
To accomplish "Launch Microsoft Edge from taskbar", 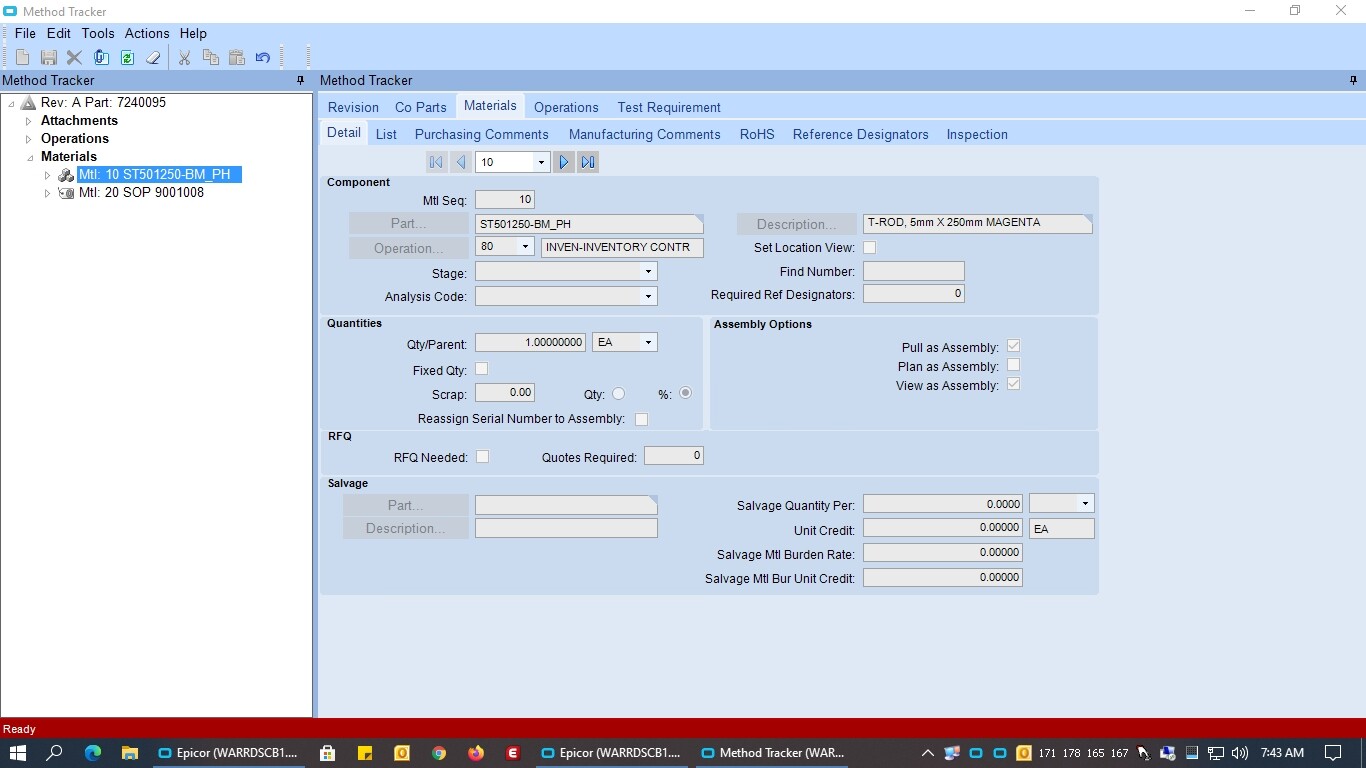I will (93, 753).
